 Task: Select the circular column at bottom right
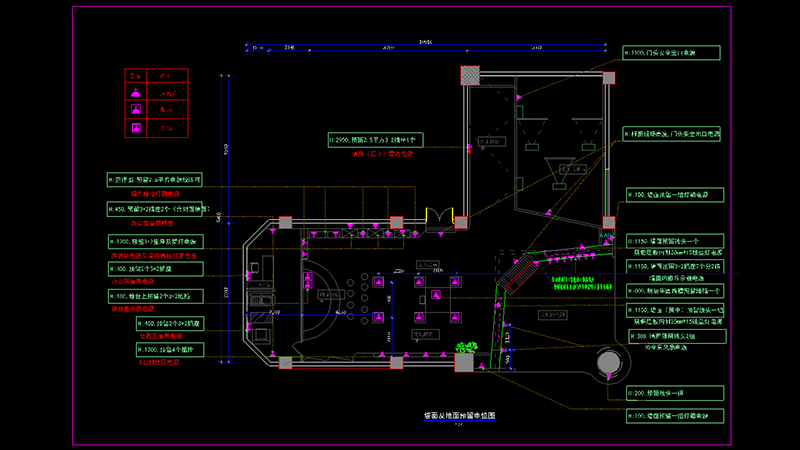[606, 365]
